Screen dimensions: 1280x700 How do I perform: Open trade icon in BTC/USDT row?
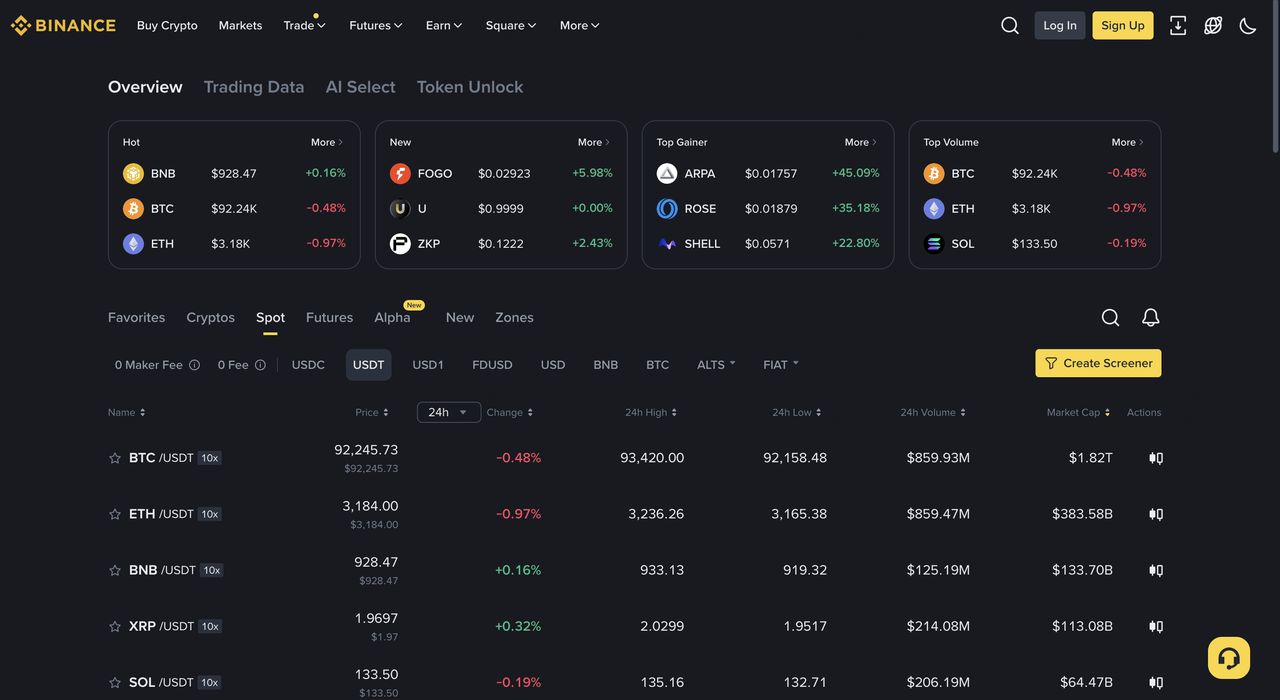tap(1156, 458)
